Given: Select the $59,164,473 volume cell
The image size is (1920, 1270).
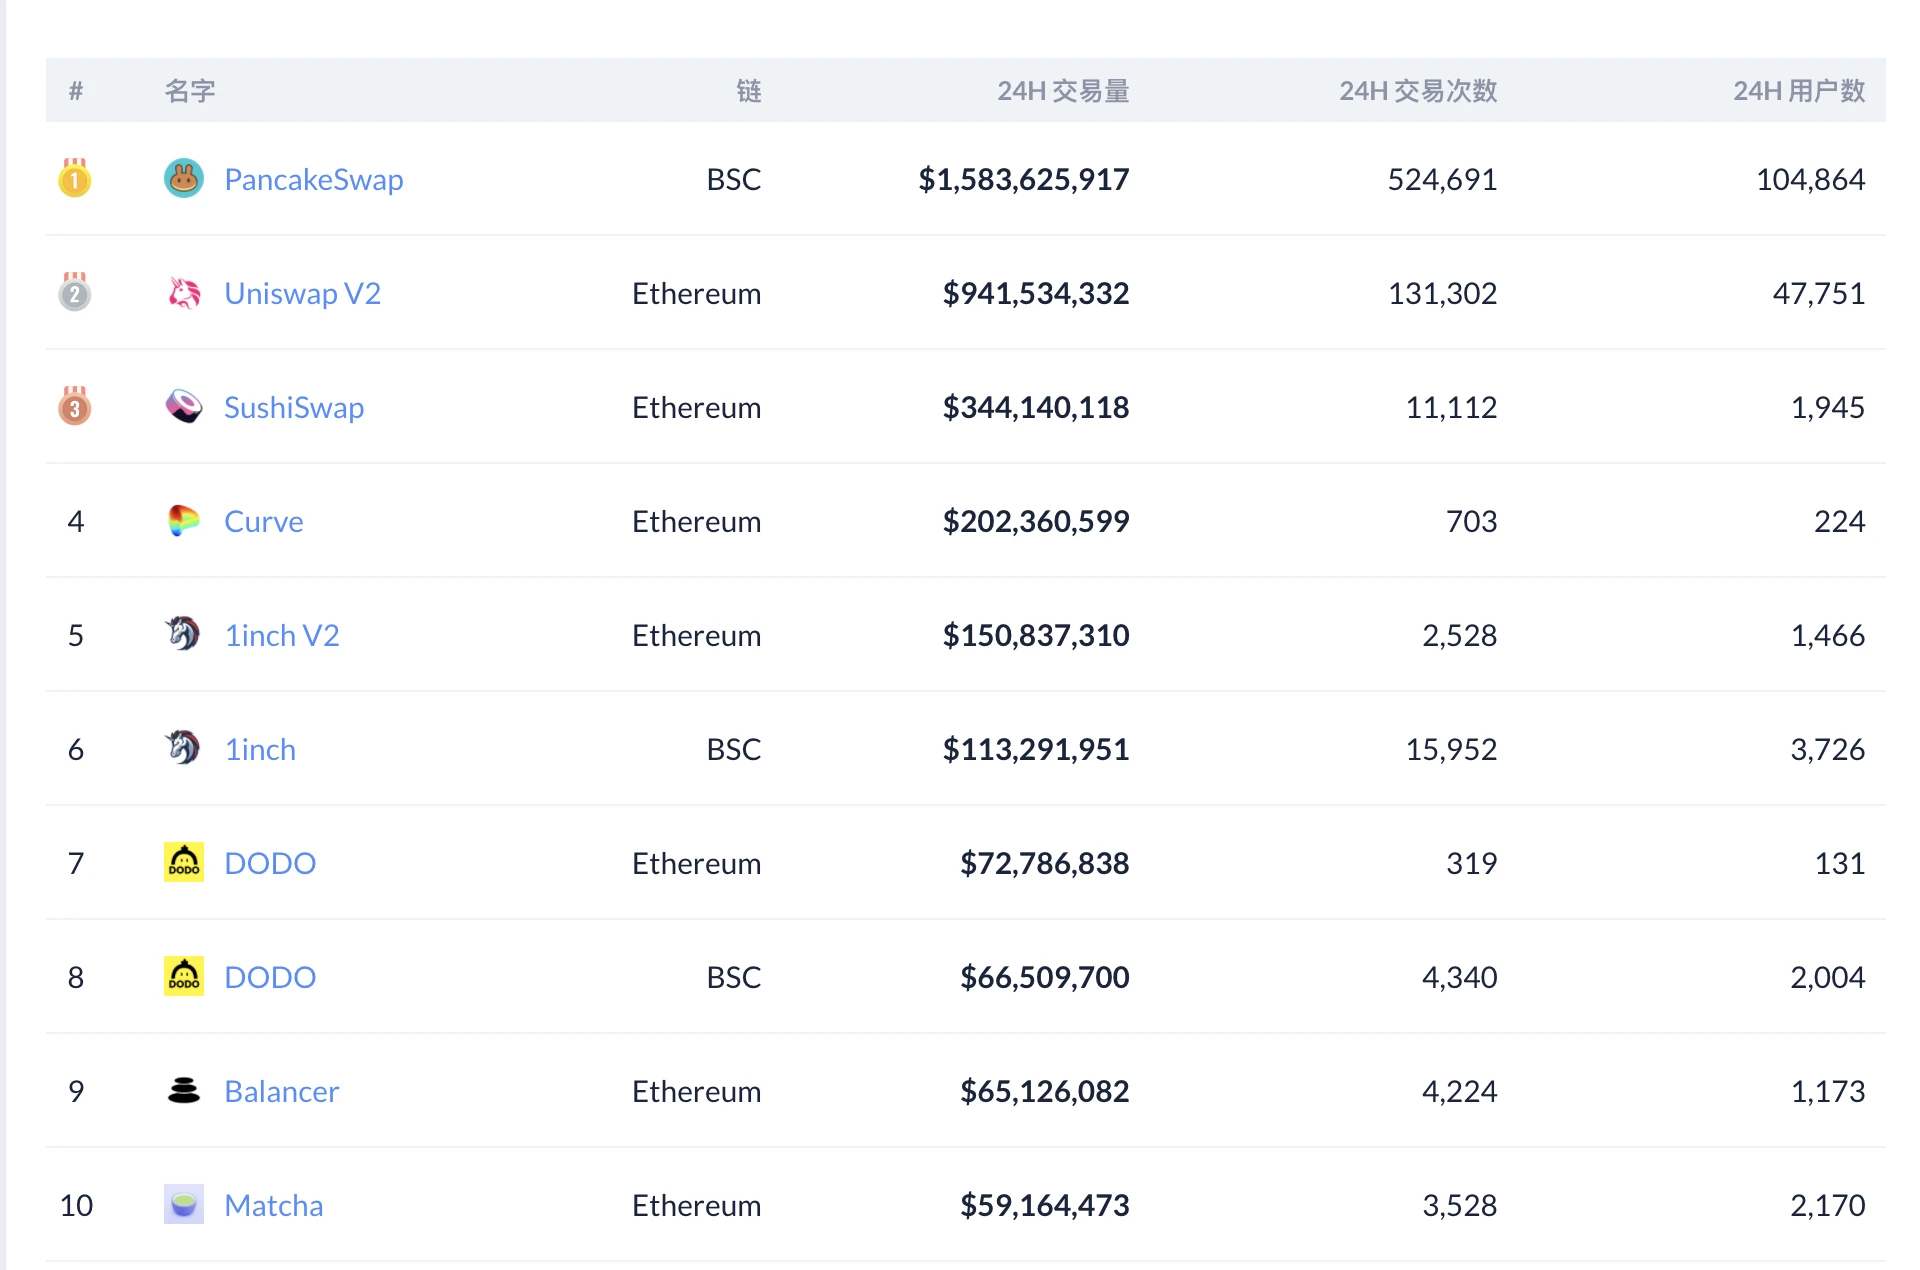Looking at the screenshot, I should pyautogui.click(x=1045, y=1206).
